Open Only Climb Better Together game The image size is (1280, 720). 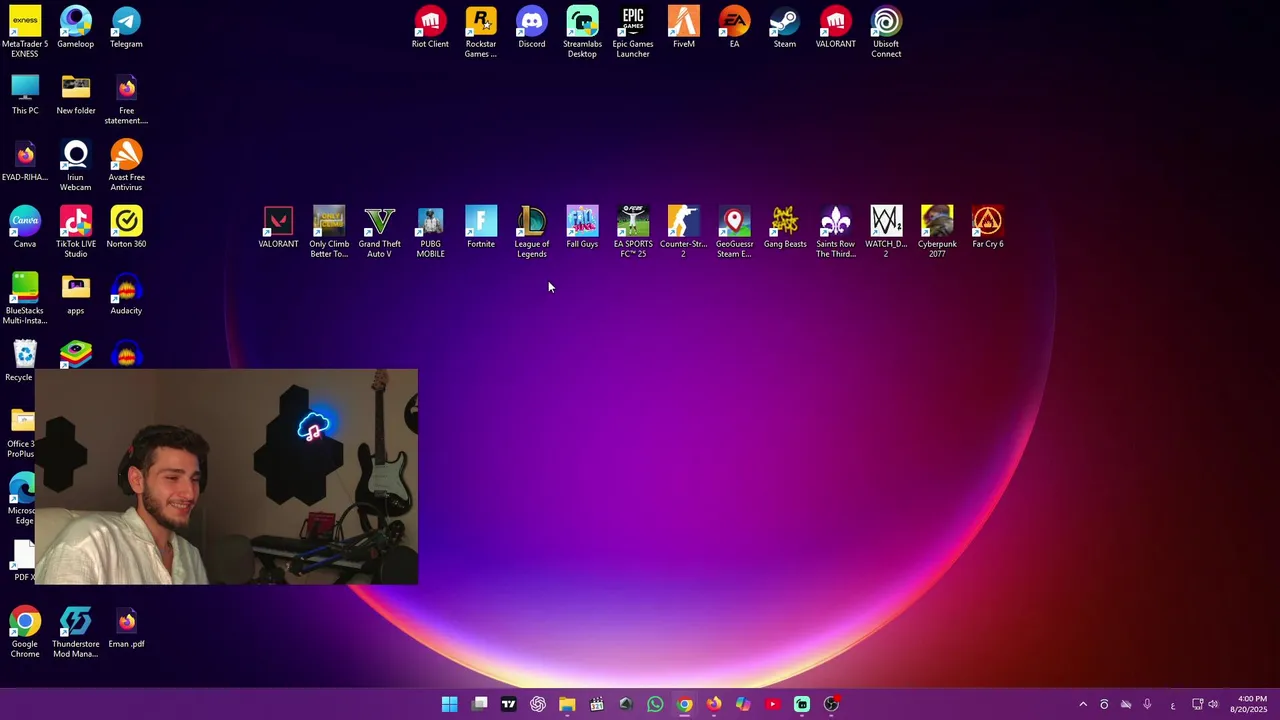tap(329, 232)
